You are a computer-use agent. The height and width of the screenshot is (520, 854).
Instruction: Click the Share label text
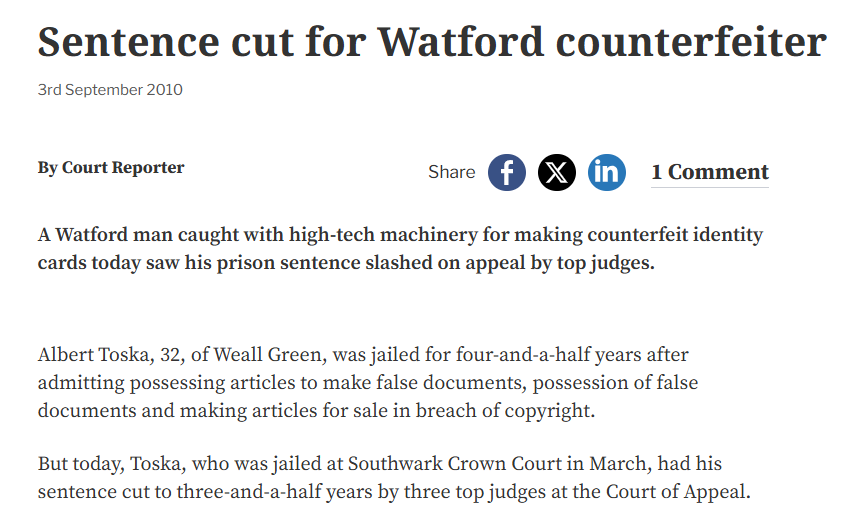tap(452, 172)
